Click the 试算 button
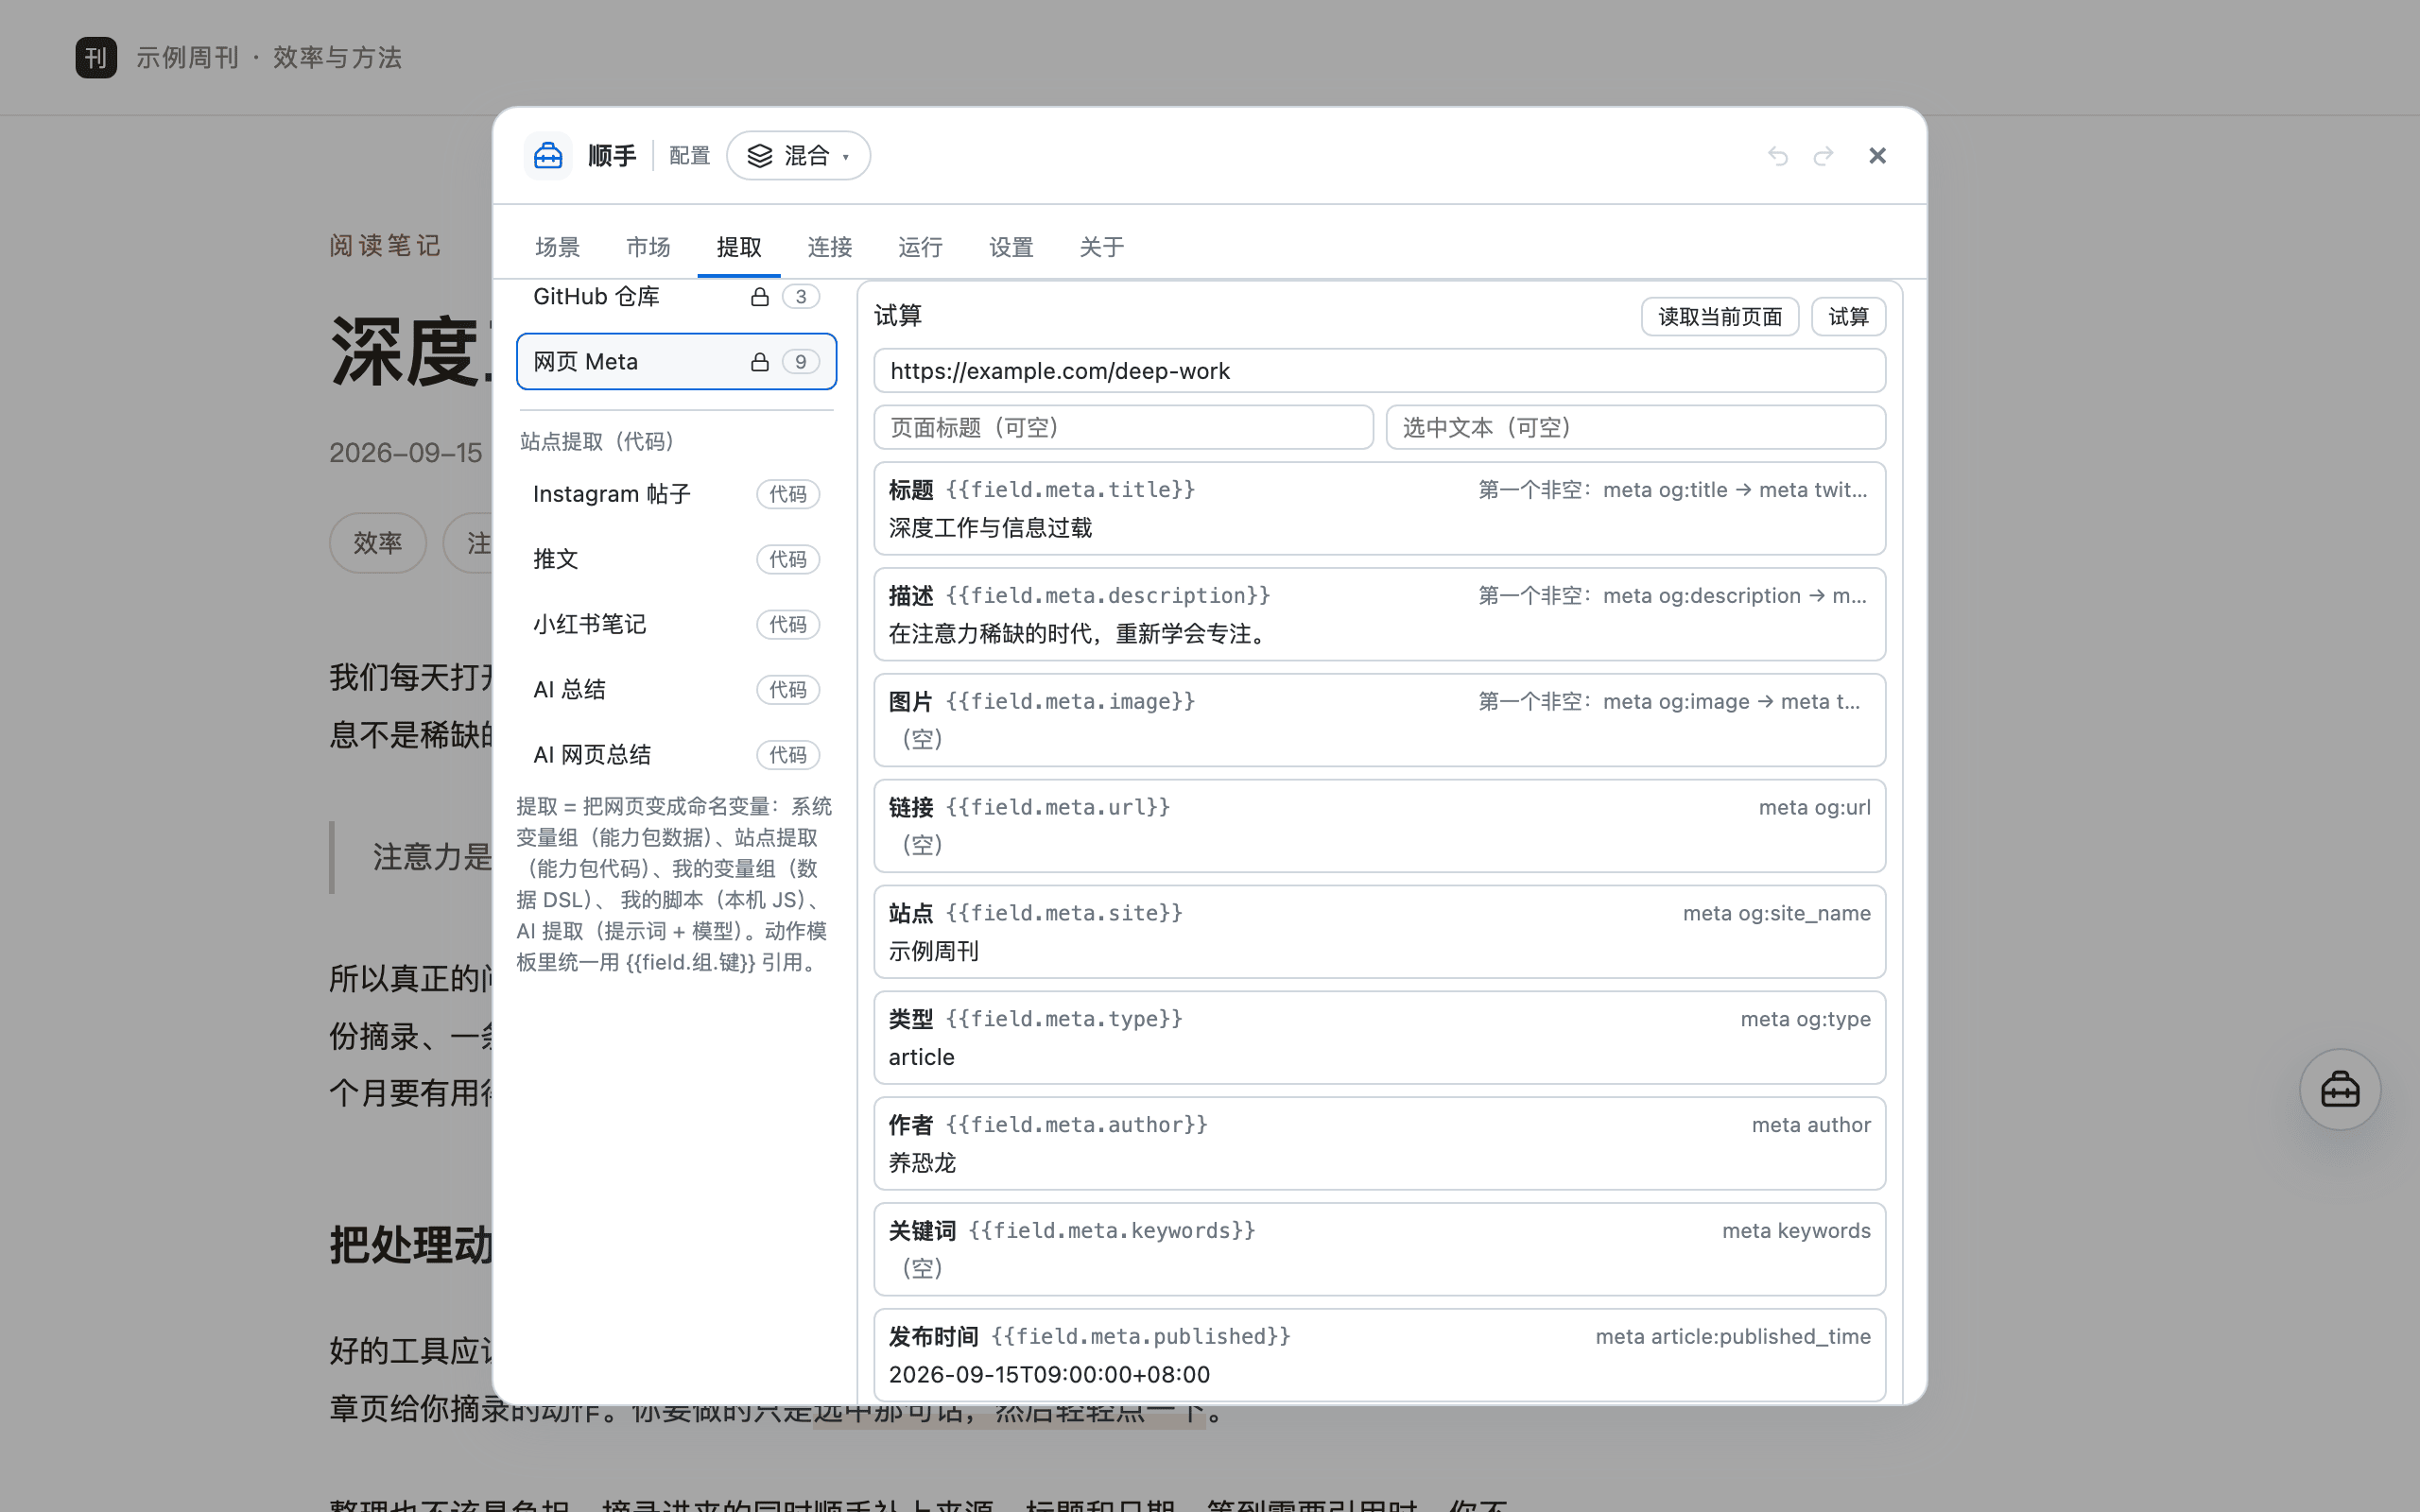The image size is (2420, 1512). coord(1848,317)
